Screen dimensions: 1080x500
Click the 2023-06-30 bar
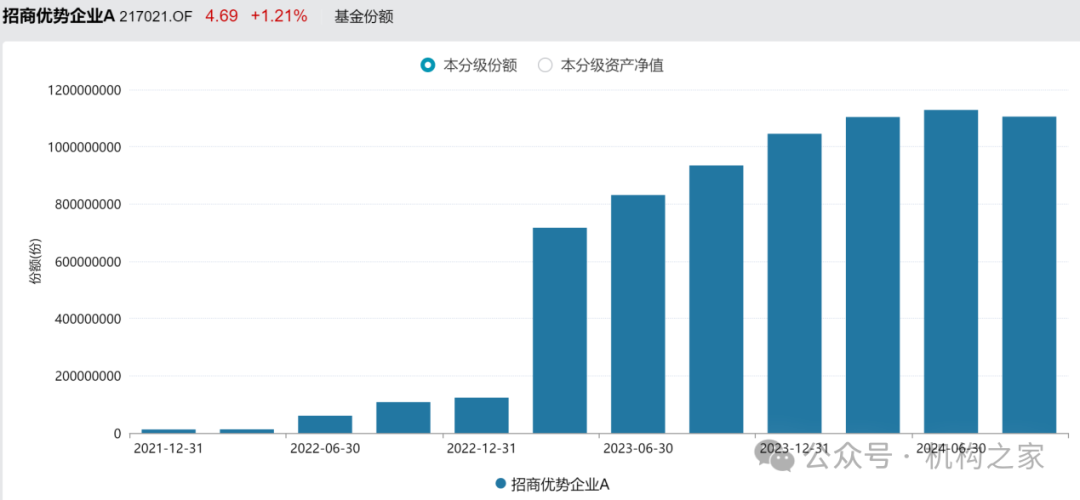coord(638,315)
